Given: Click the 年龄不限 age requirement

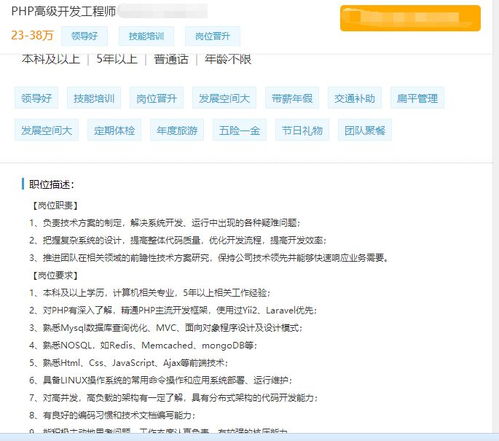Looking at the screenshot, I should point(228,59).
